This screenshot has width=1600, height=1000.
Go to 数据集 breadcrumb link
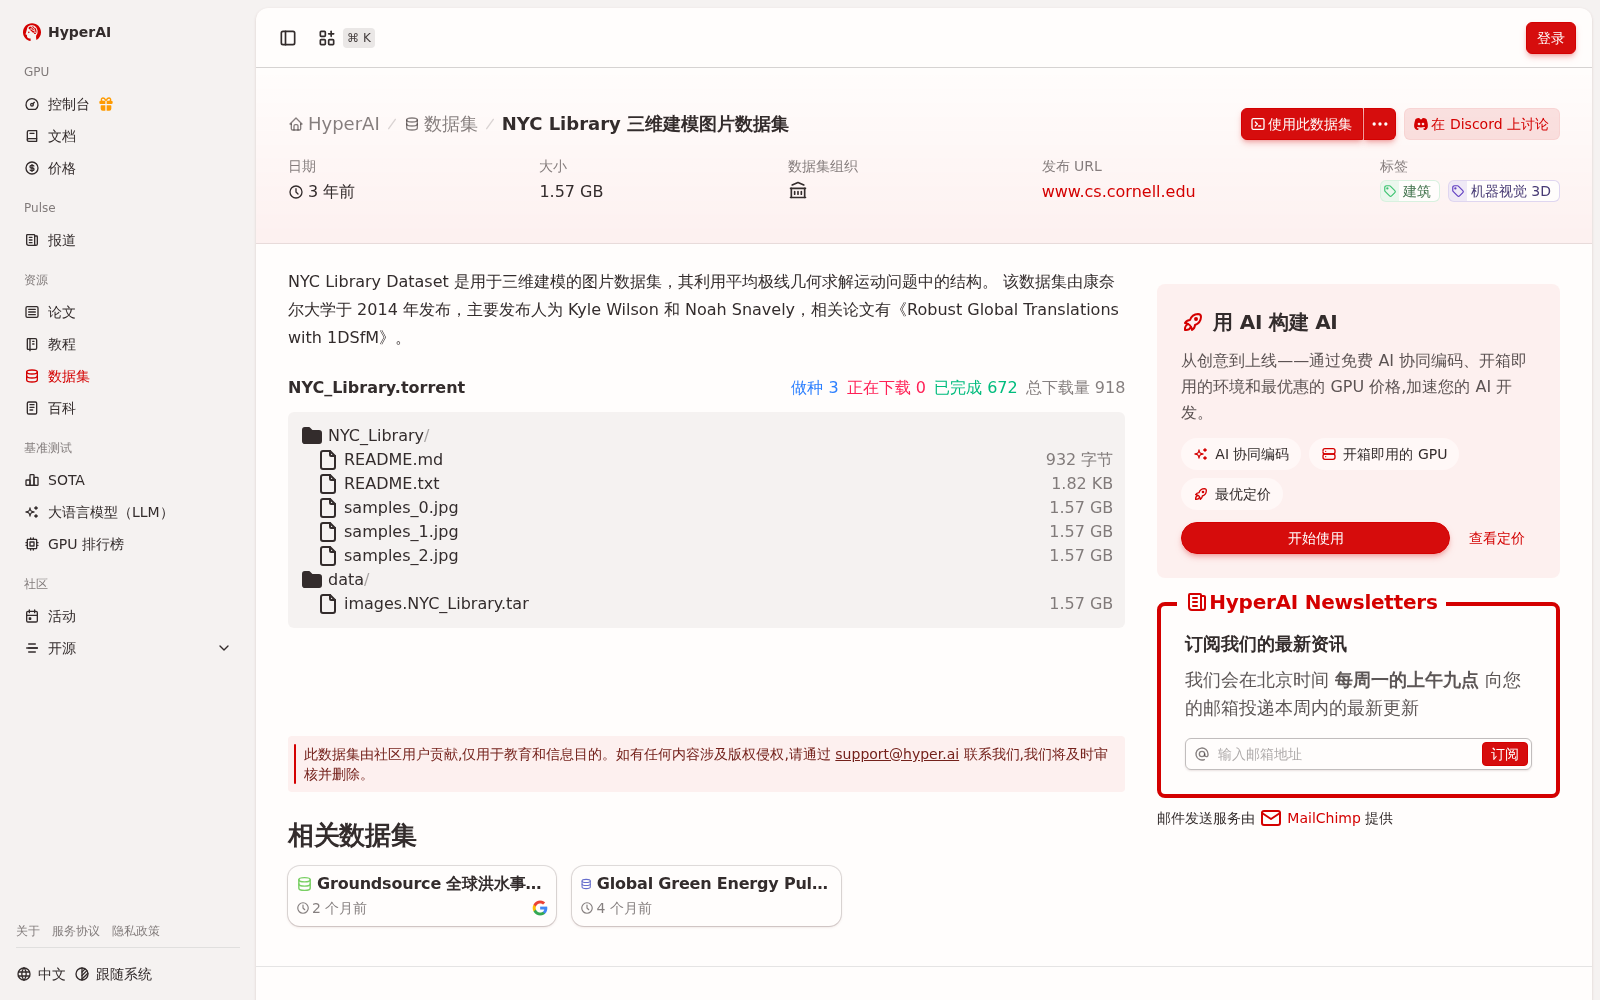(x=441, y=124)
